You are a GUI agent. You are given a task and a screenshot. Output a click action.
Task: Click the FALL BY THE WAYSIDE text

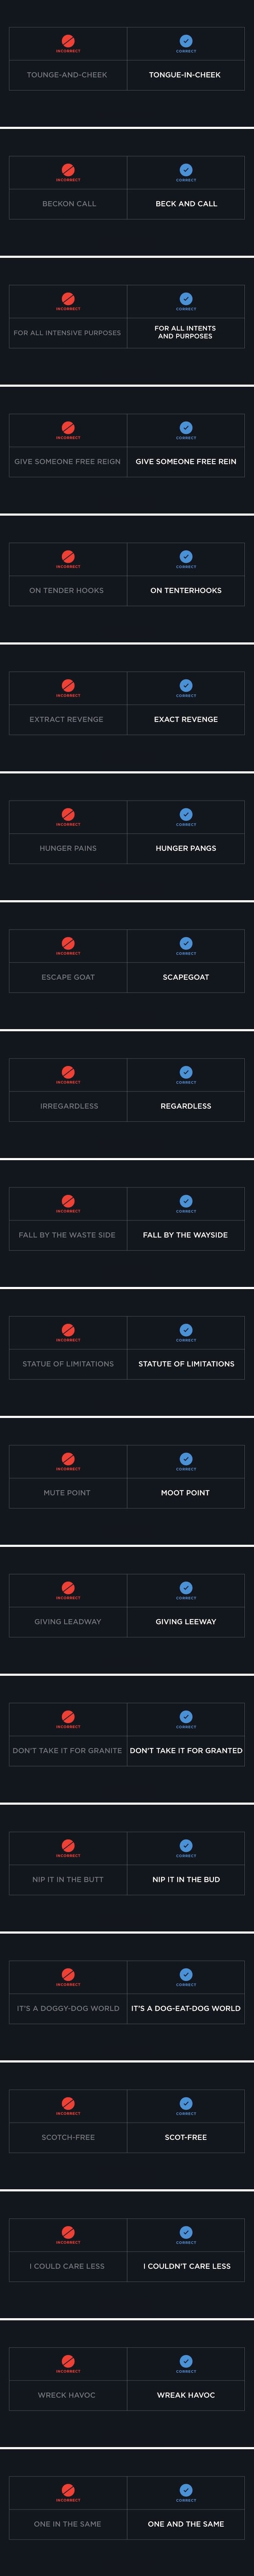[x=186, y=1235]
